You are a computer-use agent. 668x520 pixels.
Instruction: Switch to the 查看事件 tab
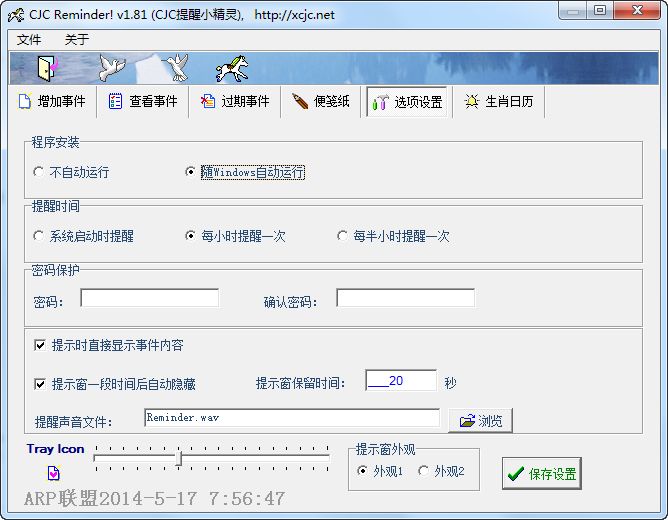tap(143, 101)
